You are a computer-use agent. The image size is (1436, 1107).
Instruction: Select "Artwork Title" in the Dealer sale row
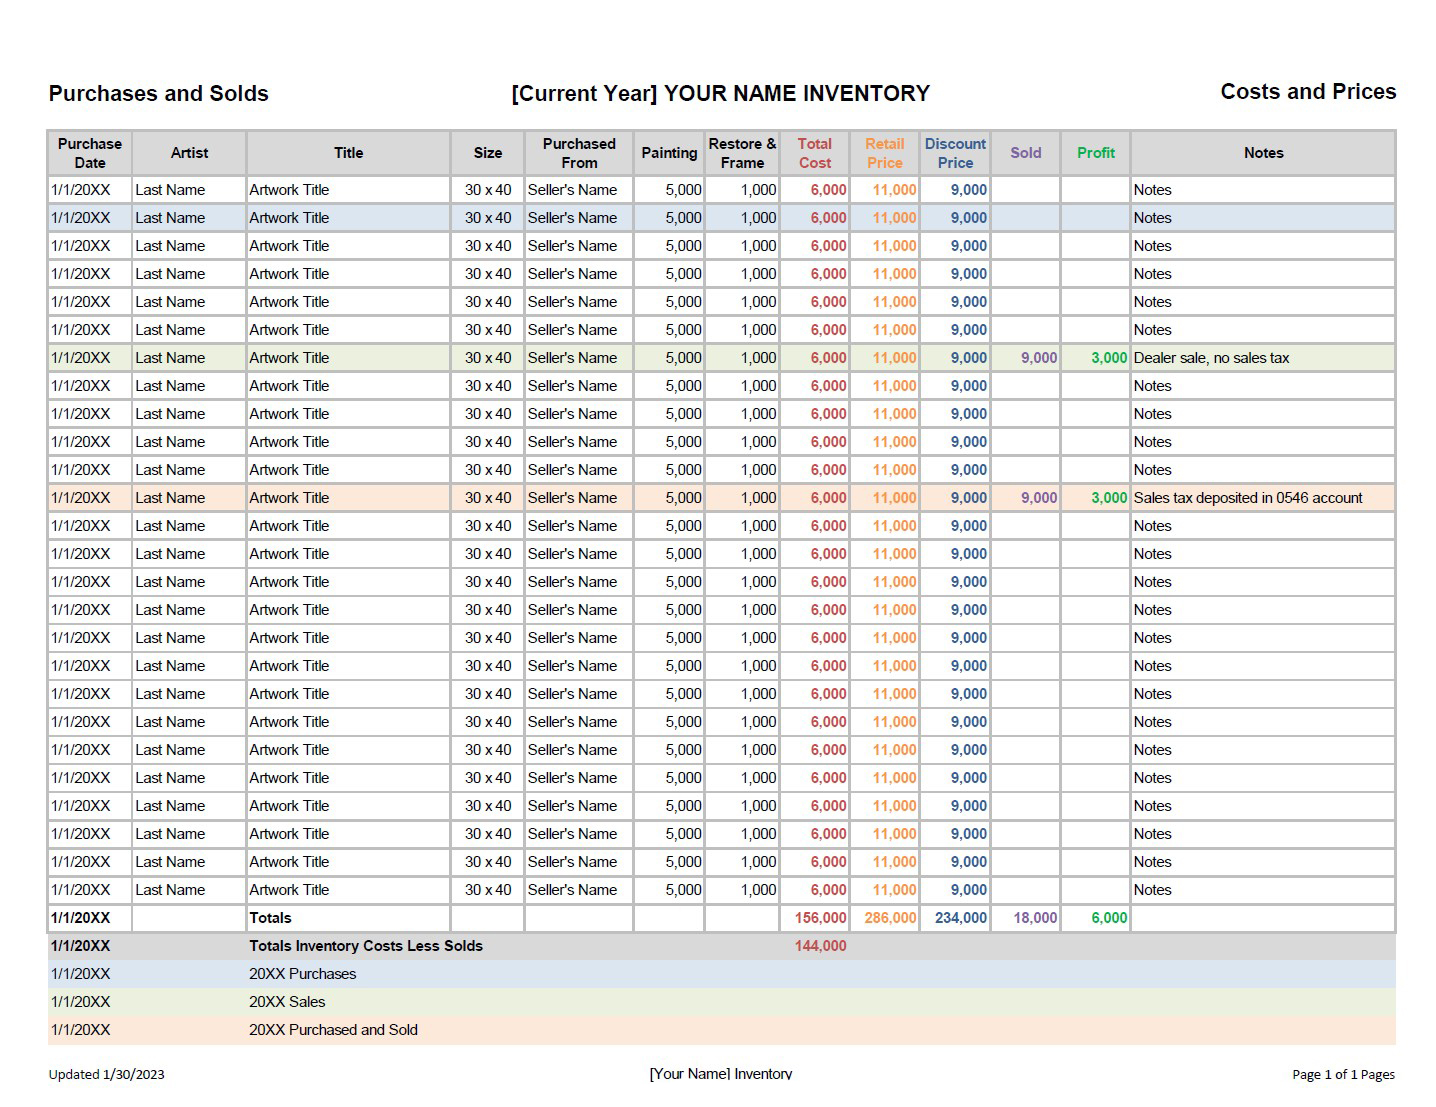289,358
